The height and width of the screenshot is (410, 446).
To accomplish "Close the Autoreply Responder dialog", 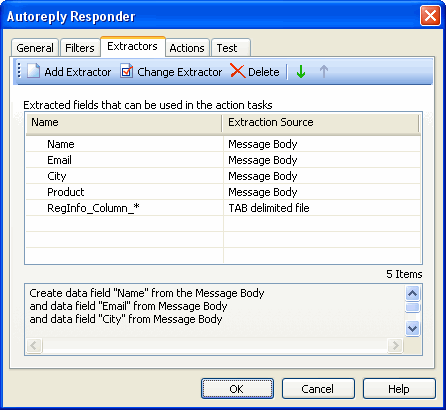I will 430,16.
